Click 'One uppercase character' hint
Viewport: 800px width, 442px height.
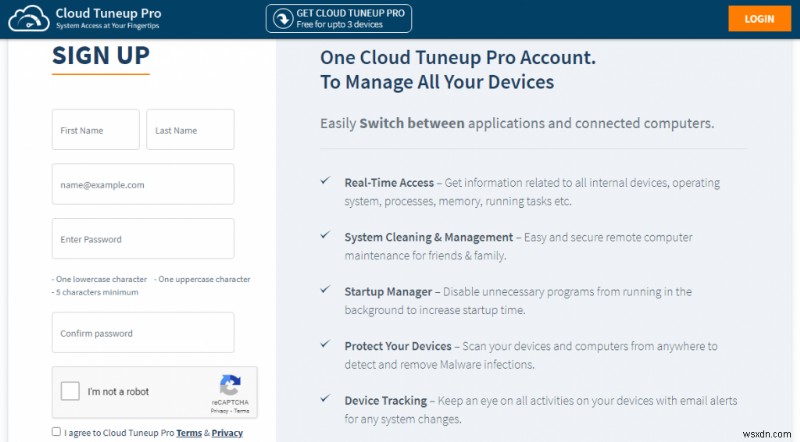tap(202, 279)
